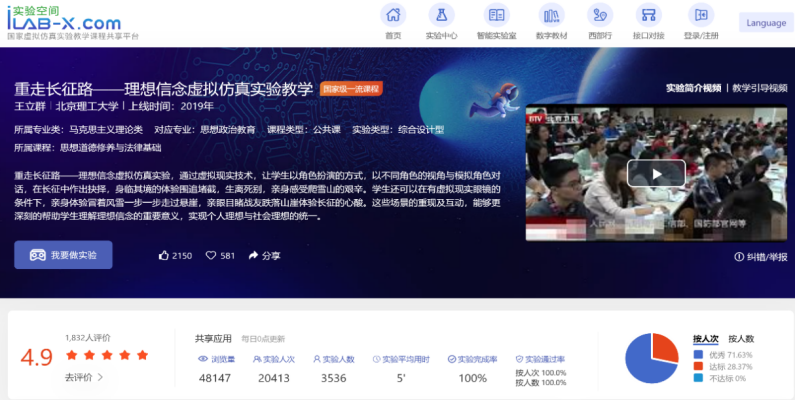The height and width of the screenshot is (400, 795).
Task: Favorite the experiment with heart icon
Action: pos(211,256)
